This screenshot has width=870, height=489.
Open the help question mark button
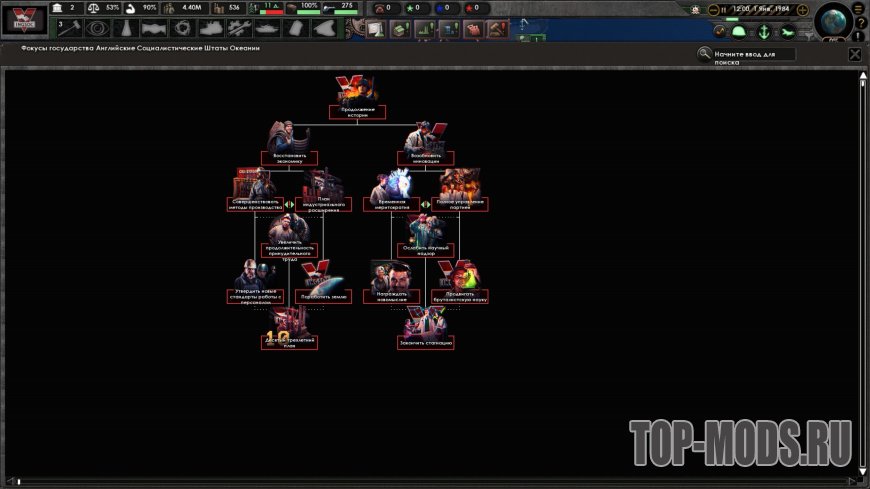[x=860, y=23]
